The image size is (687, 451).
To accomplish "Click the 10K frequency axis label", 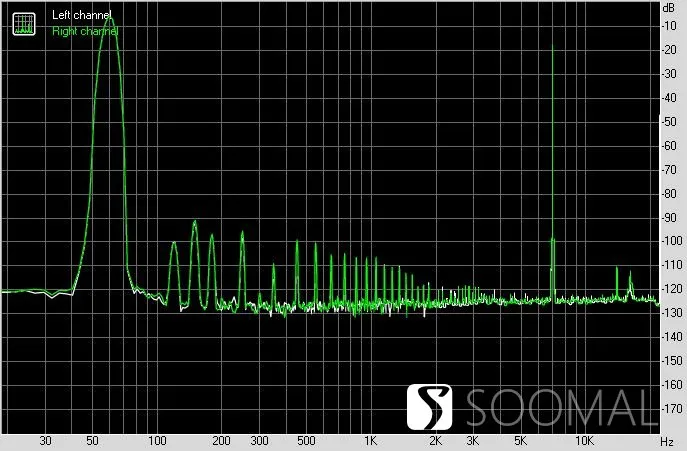I will coord(584,440).
